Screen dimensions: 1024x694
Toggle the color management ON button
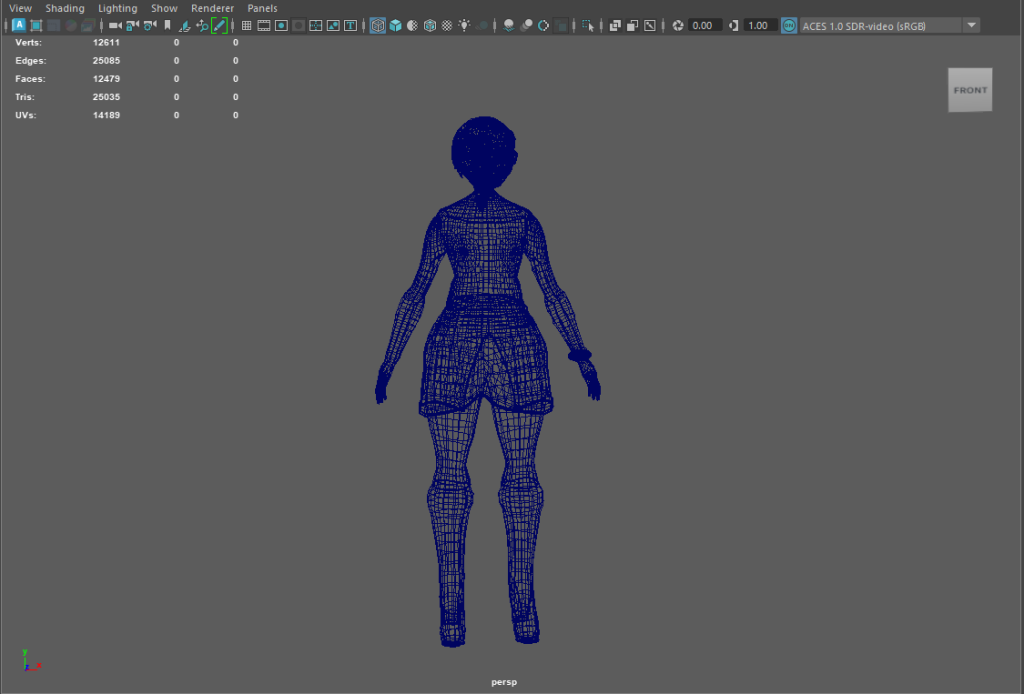point(789,25)
